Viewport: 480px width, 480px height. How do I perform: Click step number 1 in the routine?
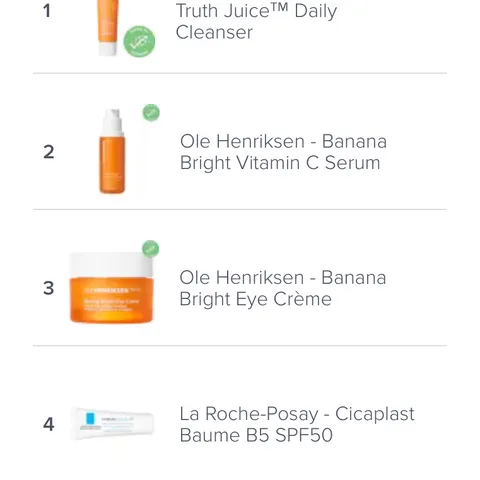47,11
